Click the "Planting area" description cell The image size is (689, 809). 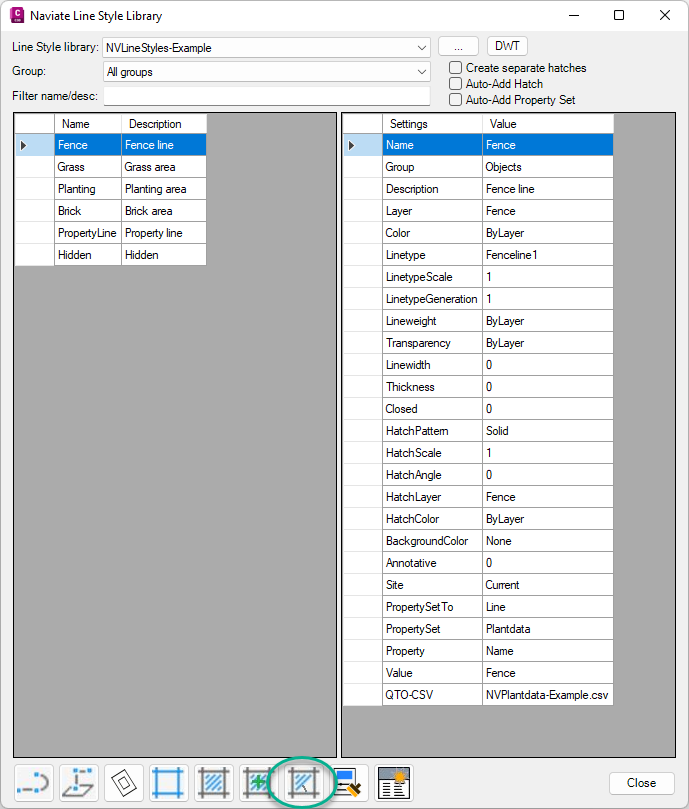pos(164,189)
